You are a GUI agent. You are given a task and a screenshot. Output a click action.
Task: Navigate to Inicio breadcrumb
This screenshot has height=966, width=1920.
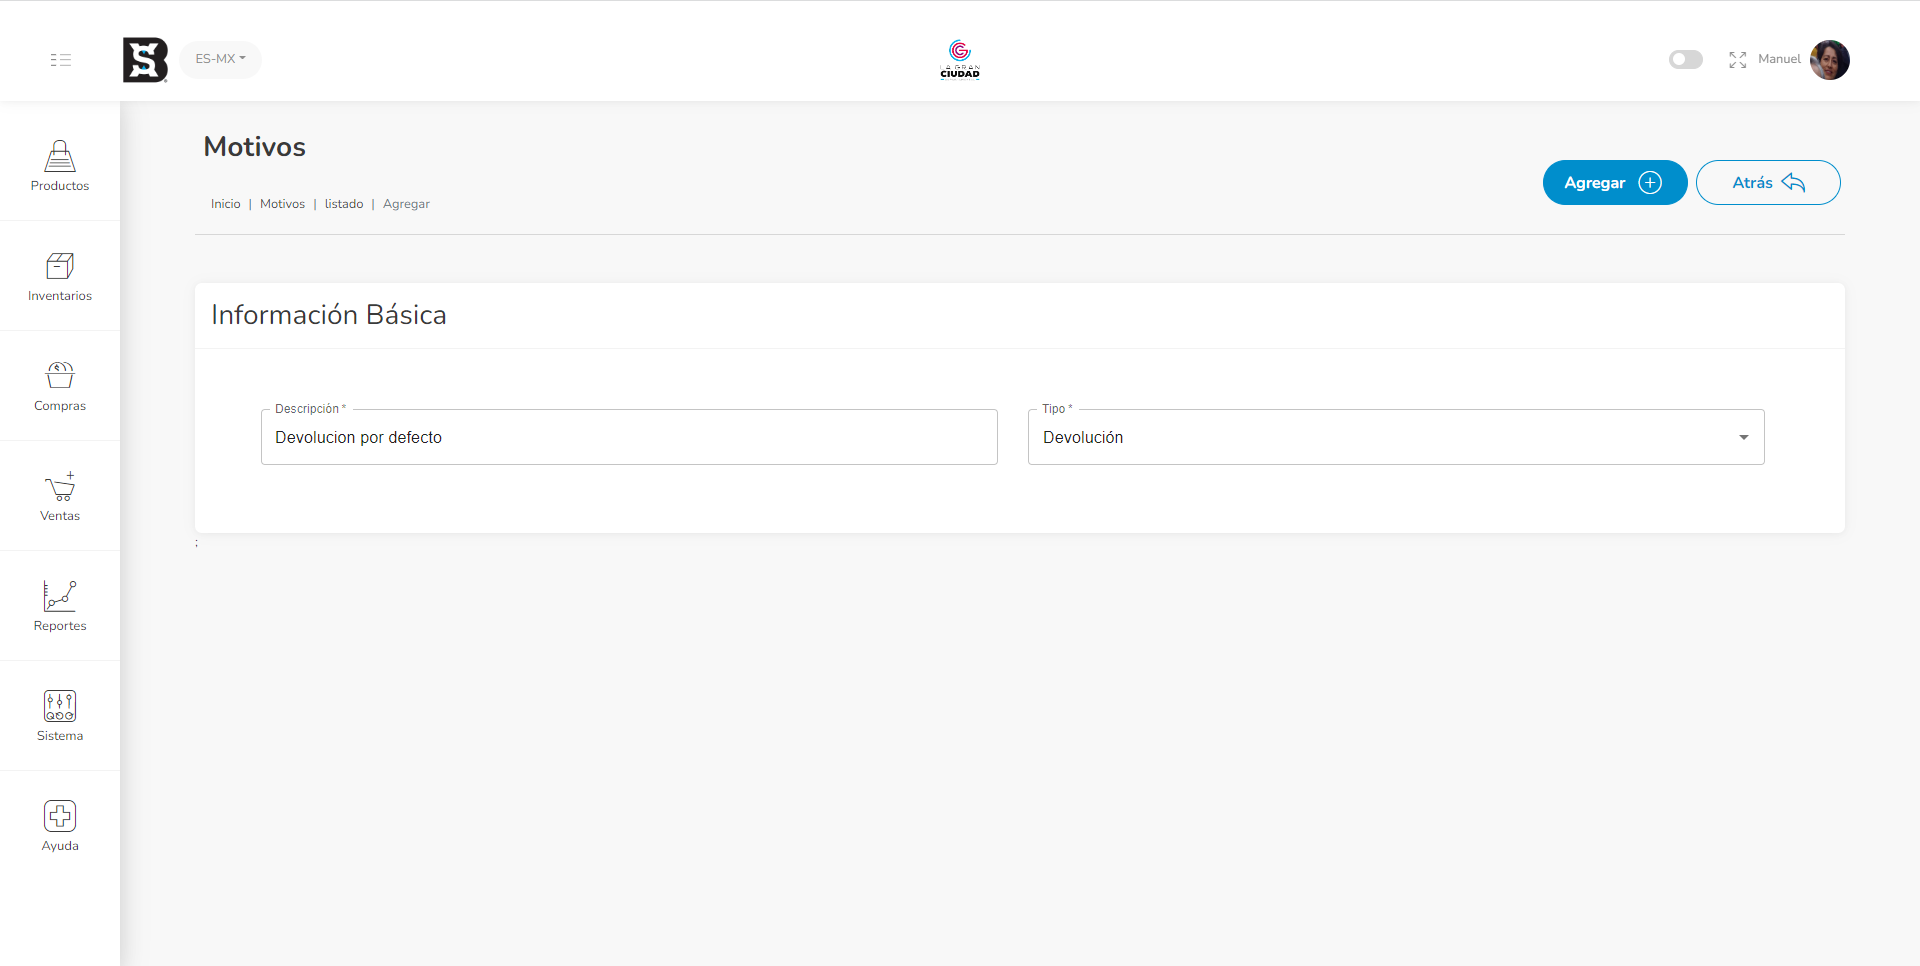226,204
